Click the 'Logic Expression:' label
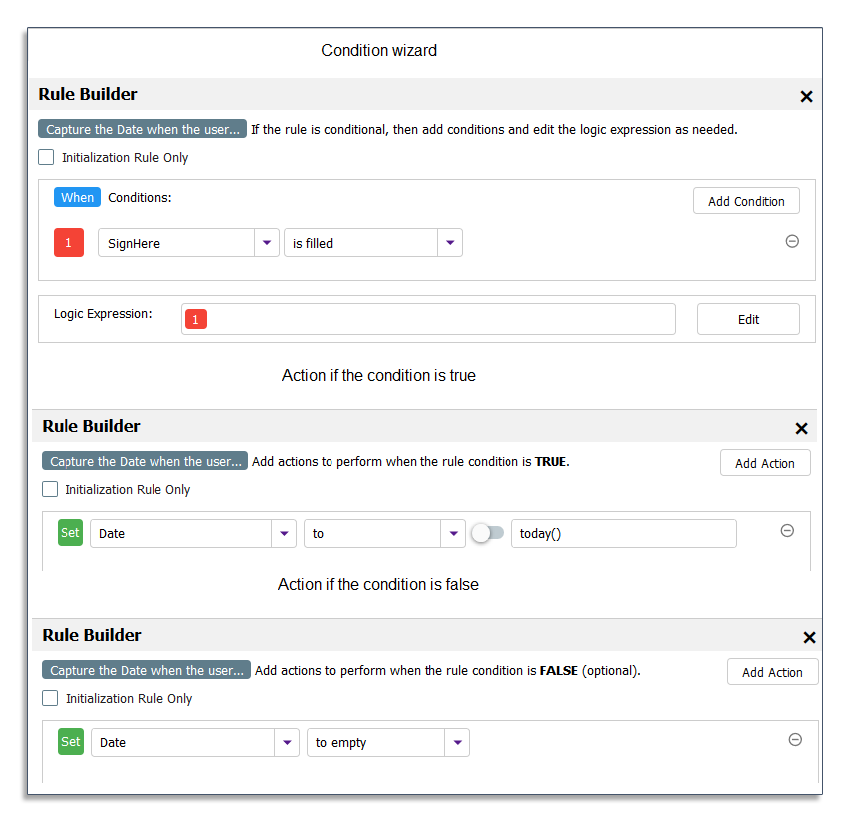 pyautogui.click(x=103, y=314)
